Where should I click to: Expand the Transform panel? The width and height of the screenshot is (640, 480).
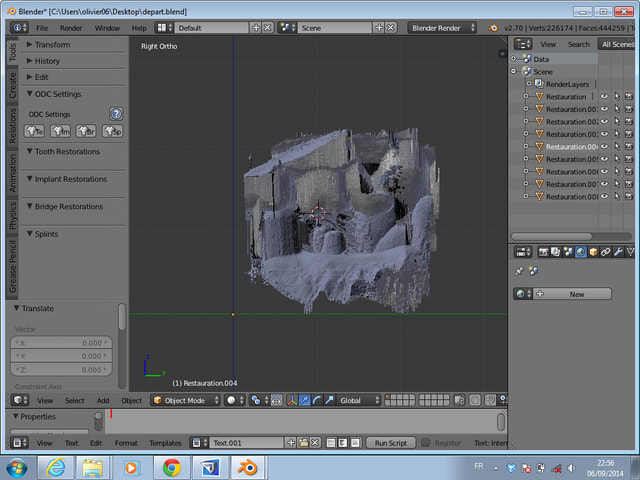51,45
